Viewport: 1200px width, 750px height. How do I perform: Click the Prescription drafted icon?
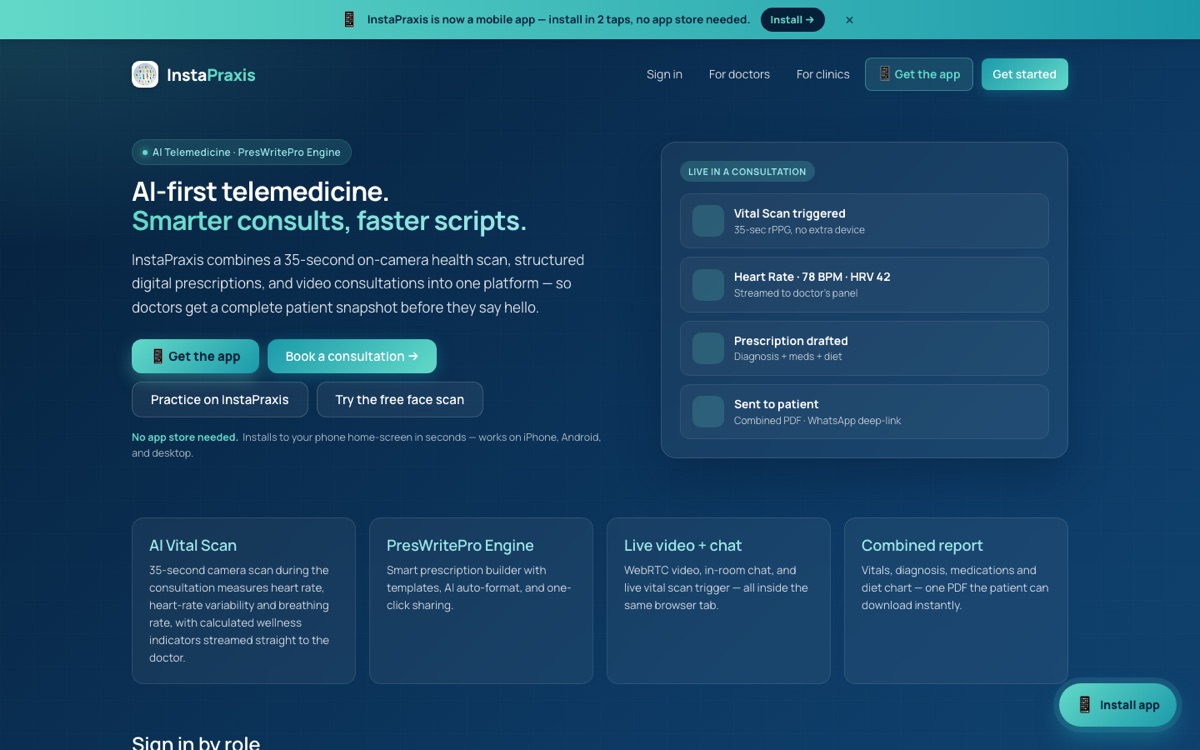(708, 348)
